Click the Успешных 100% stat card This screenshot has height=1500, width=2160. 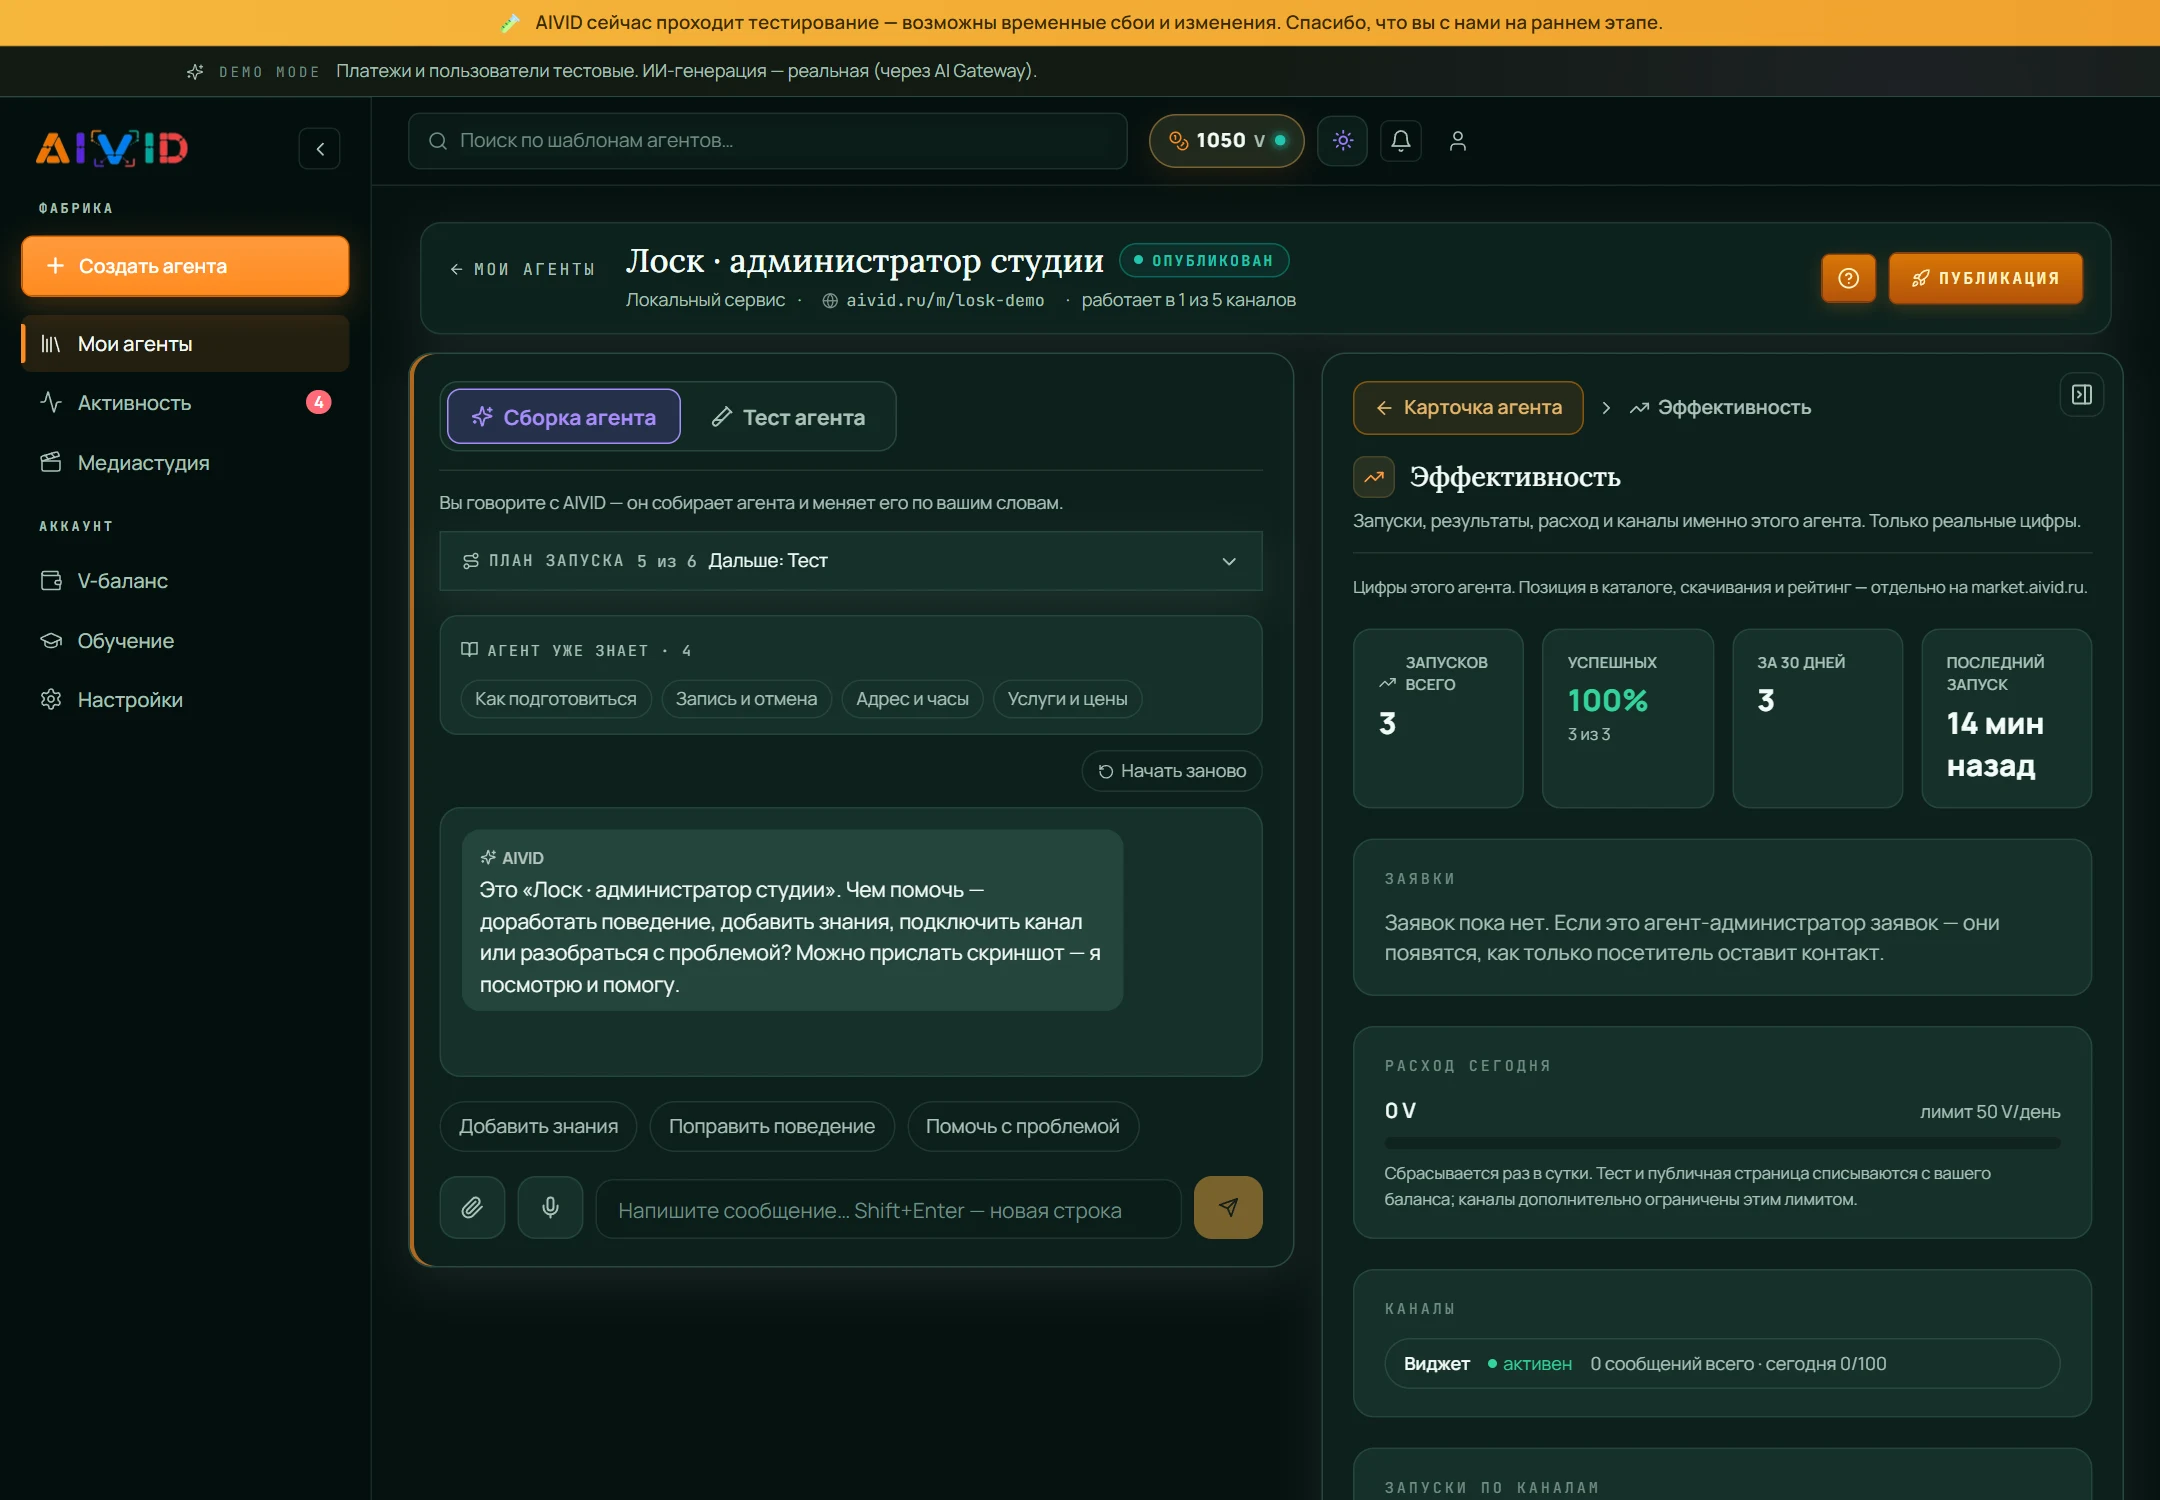coord(1627,718)
